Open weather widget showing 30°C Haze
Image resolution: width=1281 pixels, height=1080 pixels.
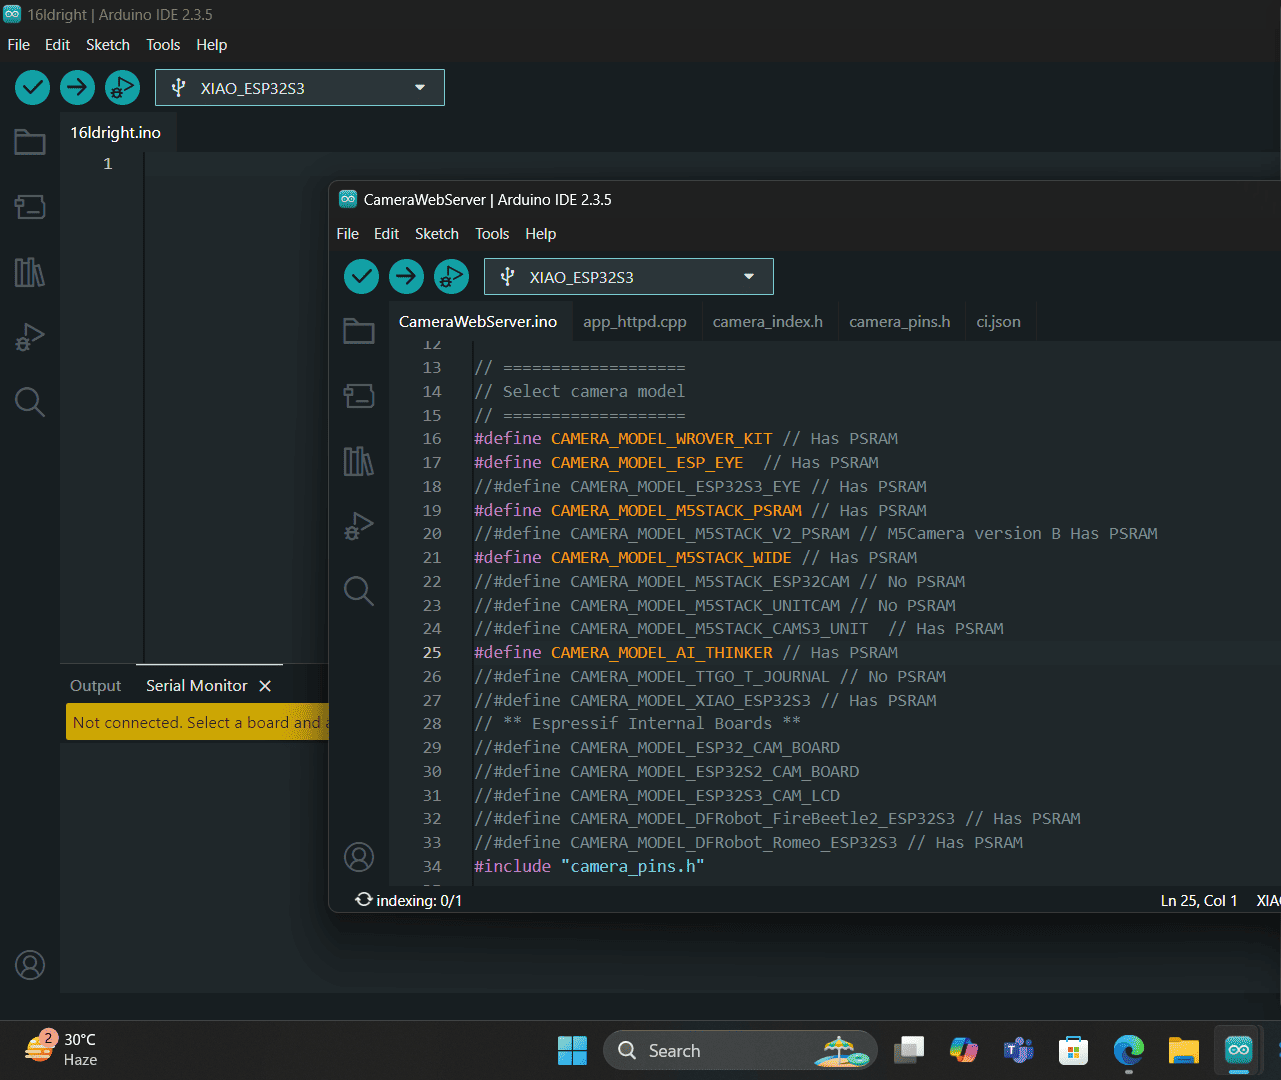tap(62, 1050)
